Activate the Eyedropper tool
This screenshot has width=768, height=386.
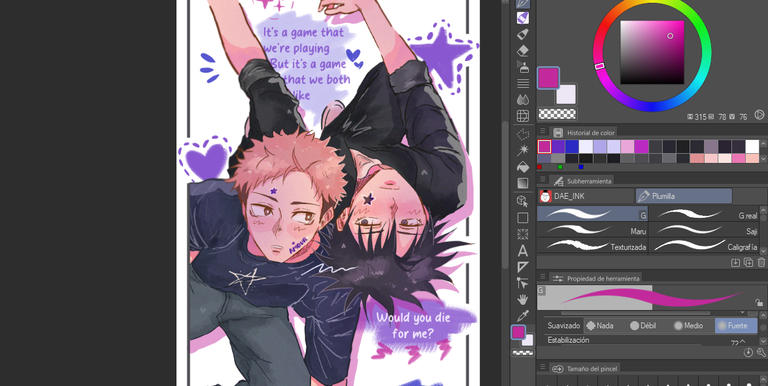click(523, 315)
